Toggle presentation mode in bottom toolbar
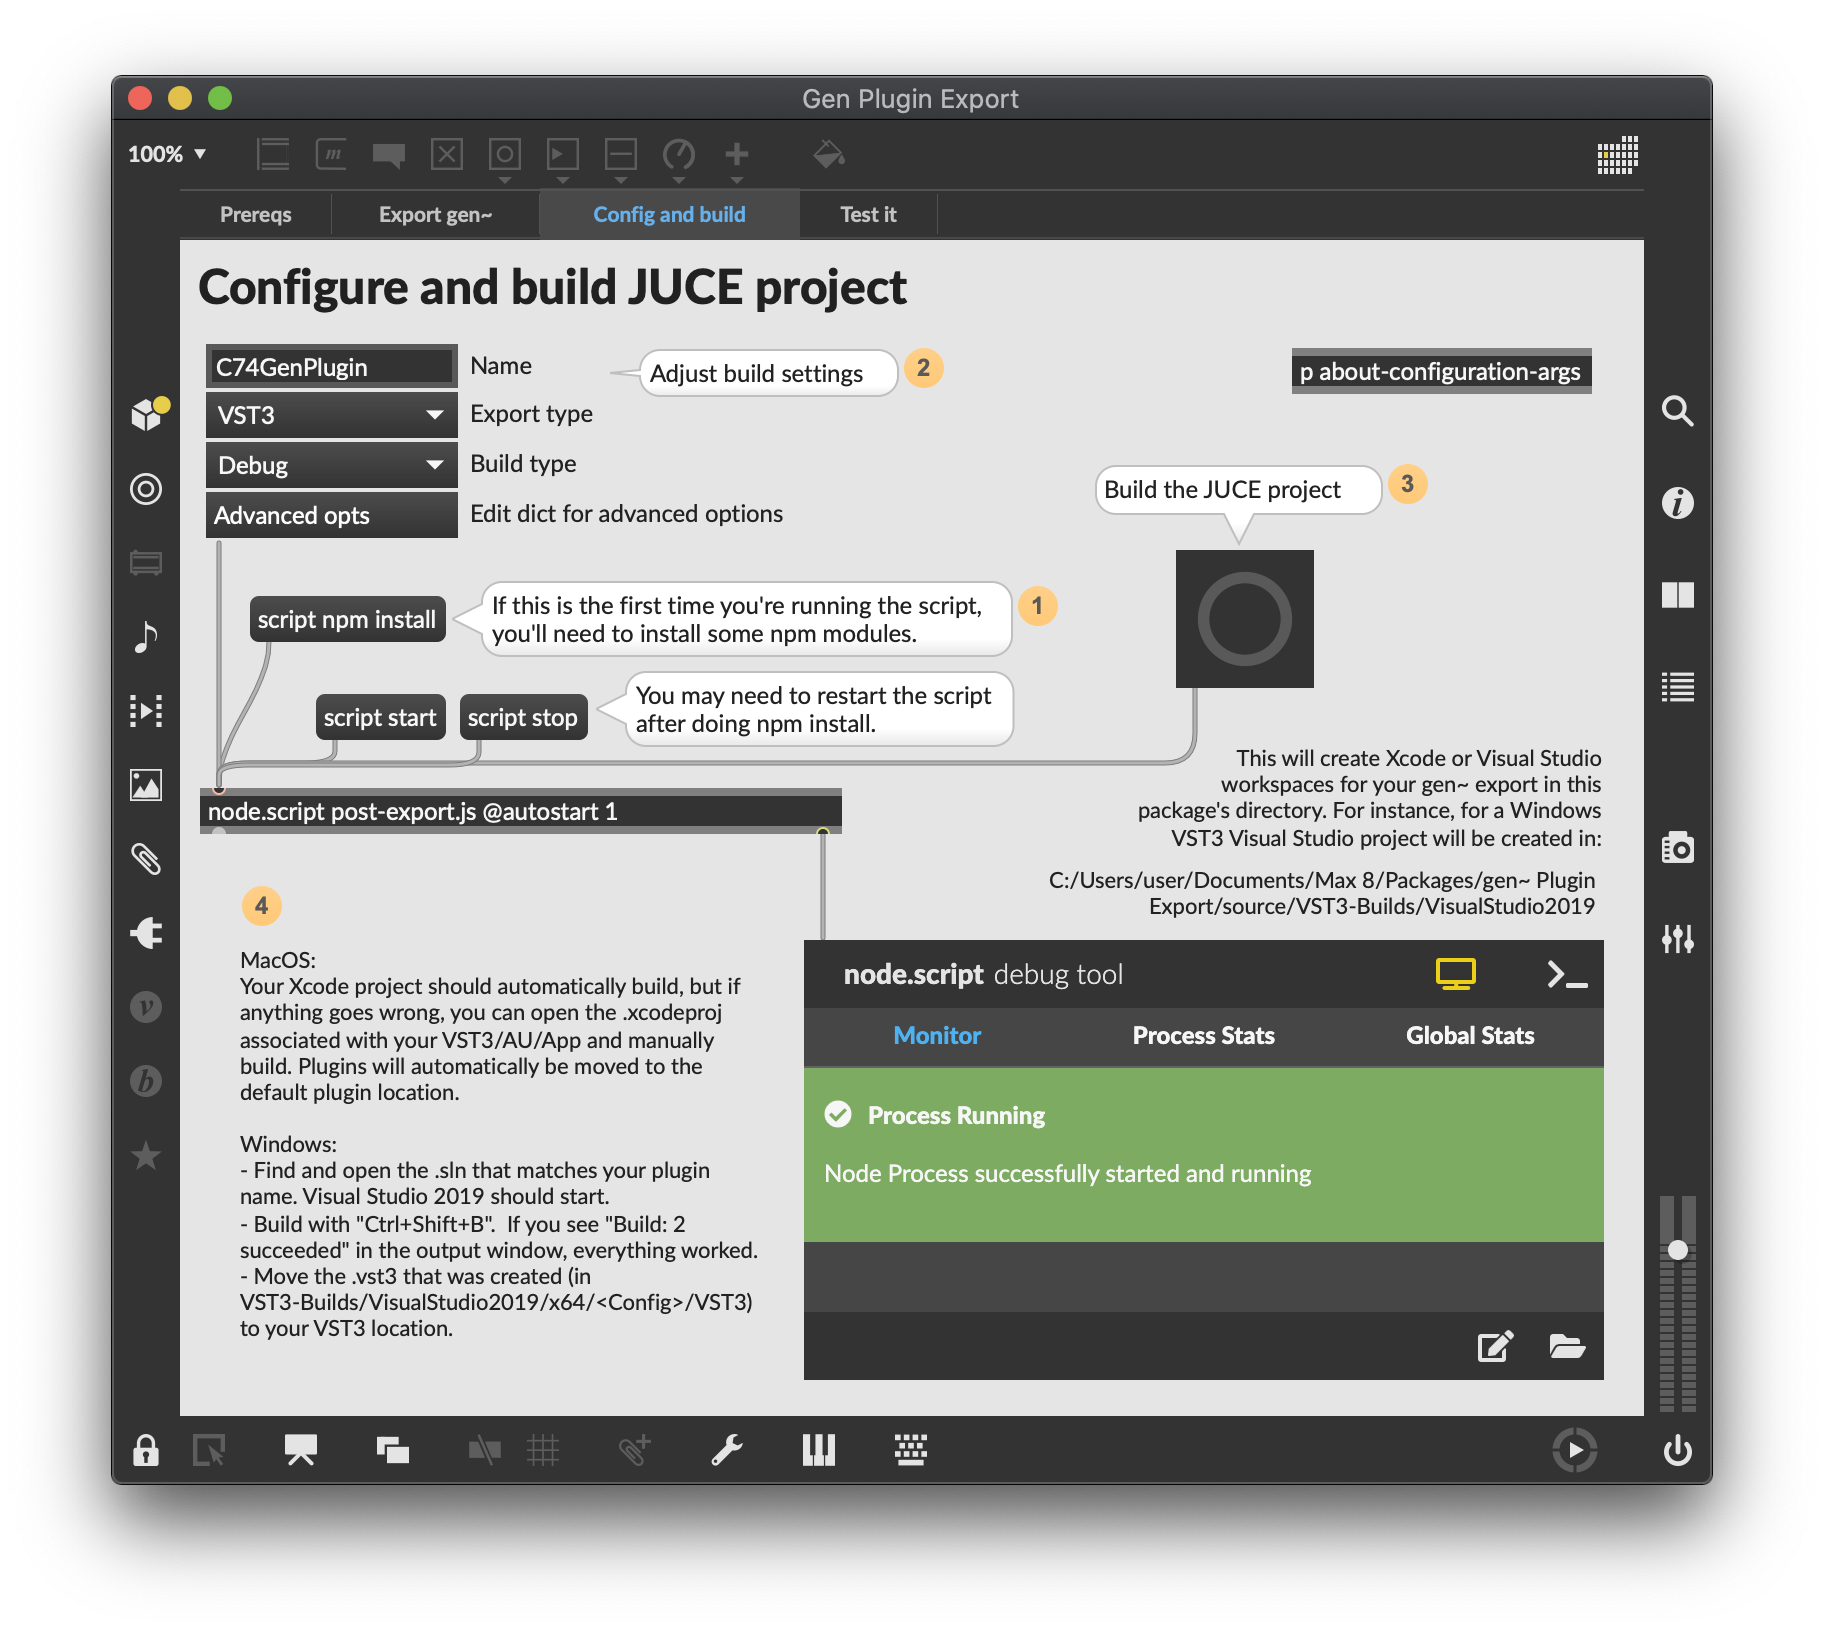Image resolution: width=1824 pixels, height=1632 pixels. pyautogui.click(x=301, y=1450)
